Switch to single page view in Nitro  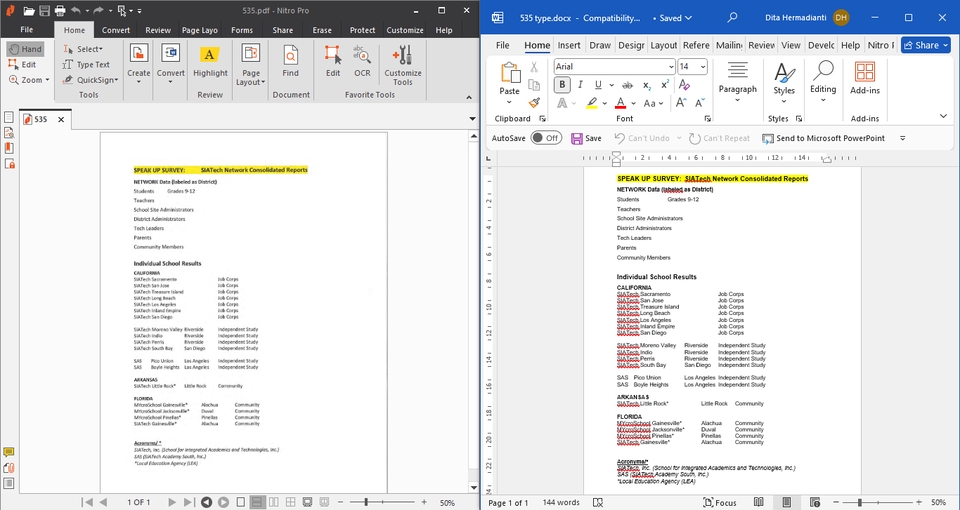241,502
